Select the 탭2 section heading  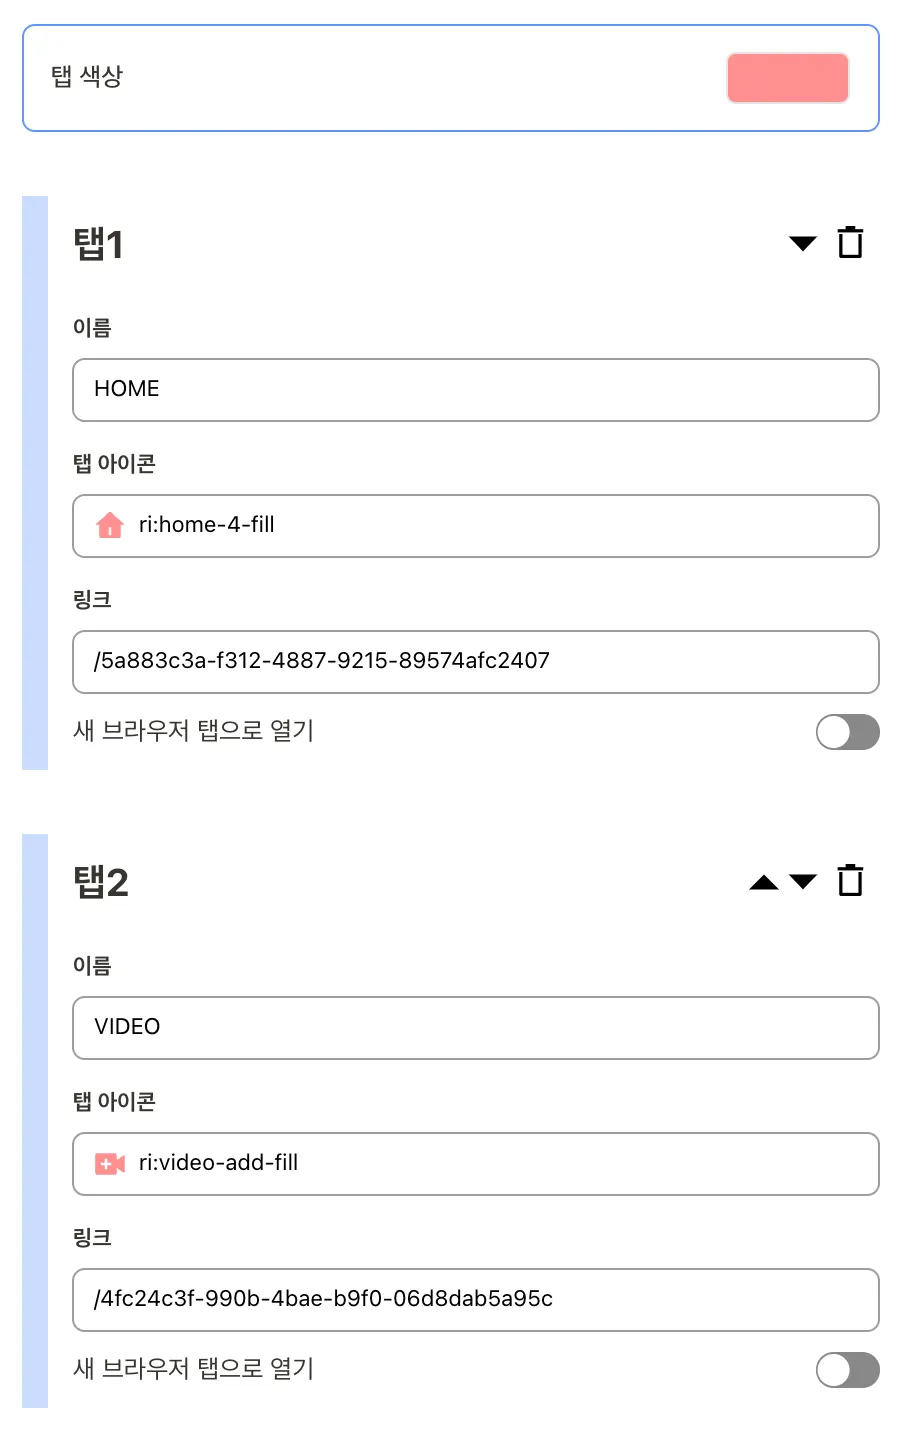click(101, 882)
